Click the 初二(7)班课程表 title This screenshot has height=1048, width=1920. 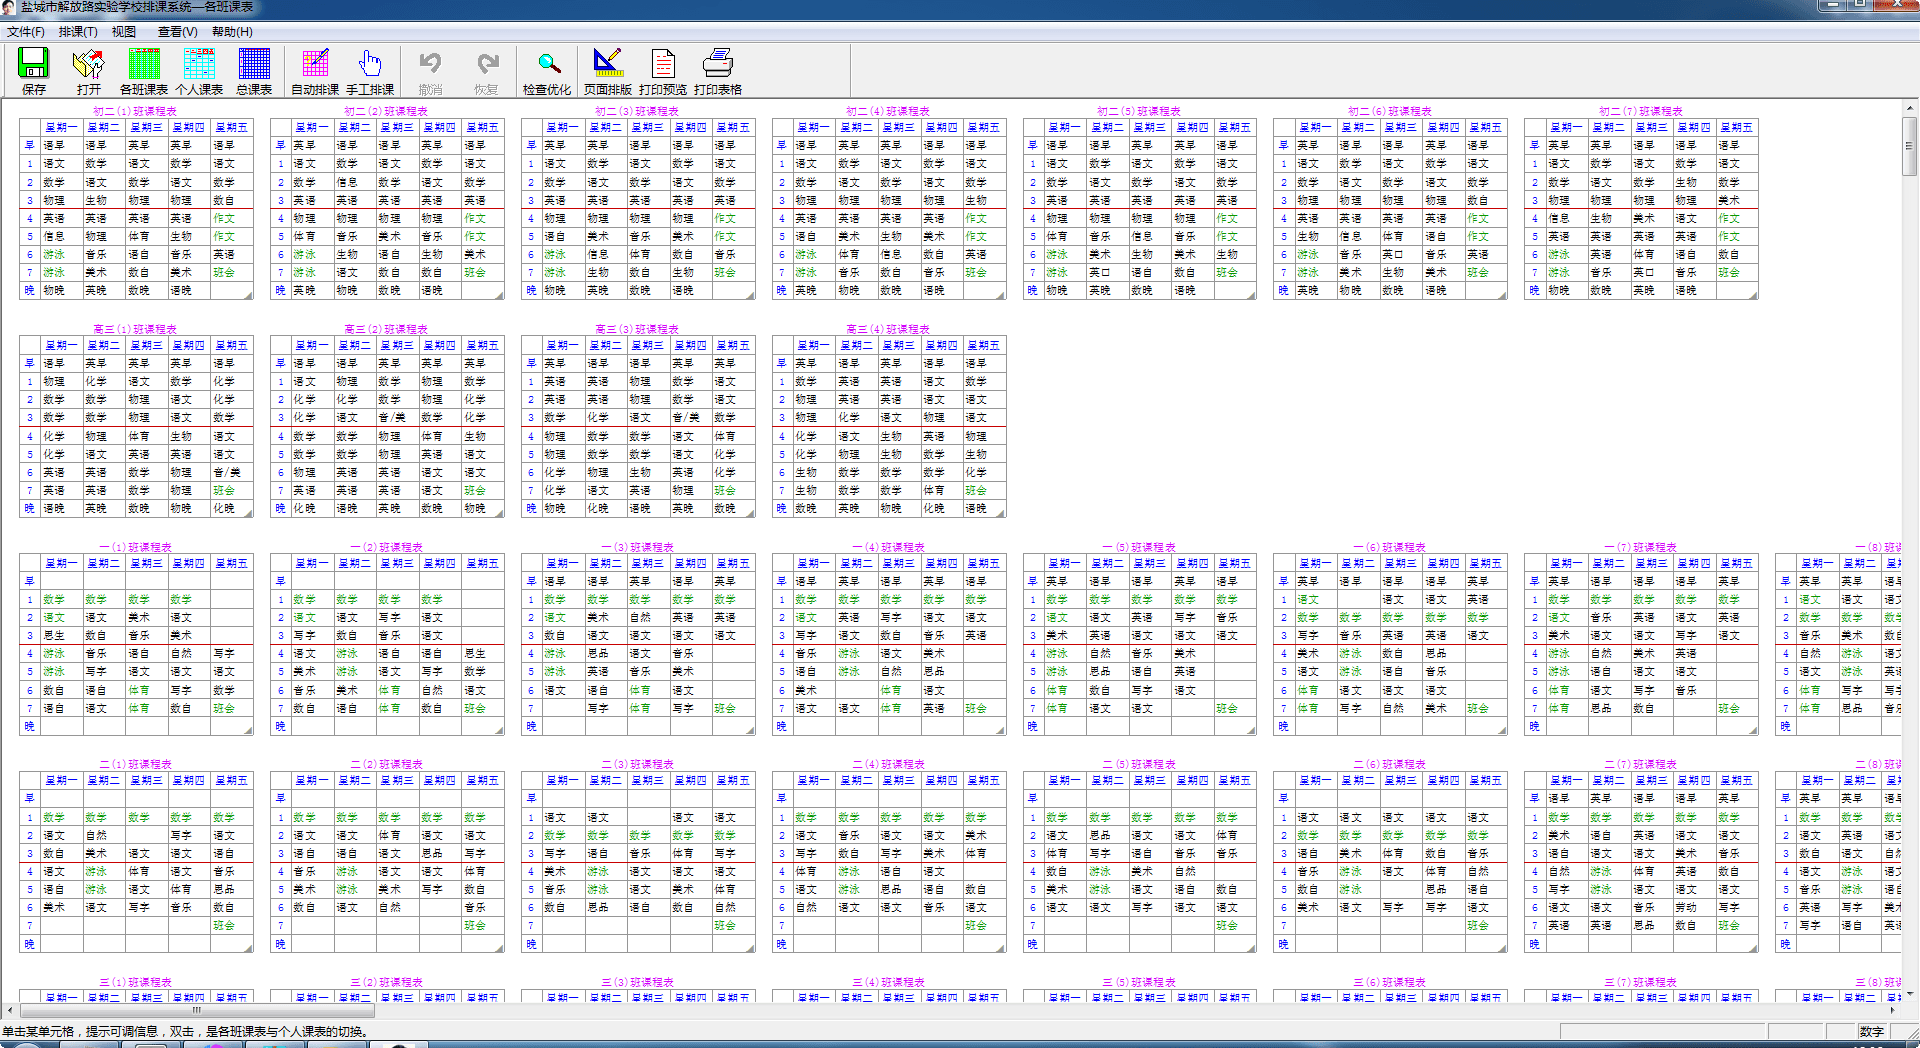1641,111
